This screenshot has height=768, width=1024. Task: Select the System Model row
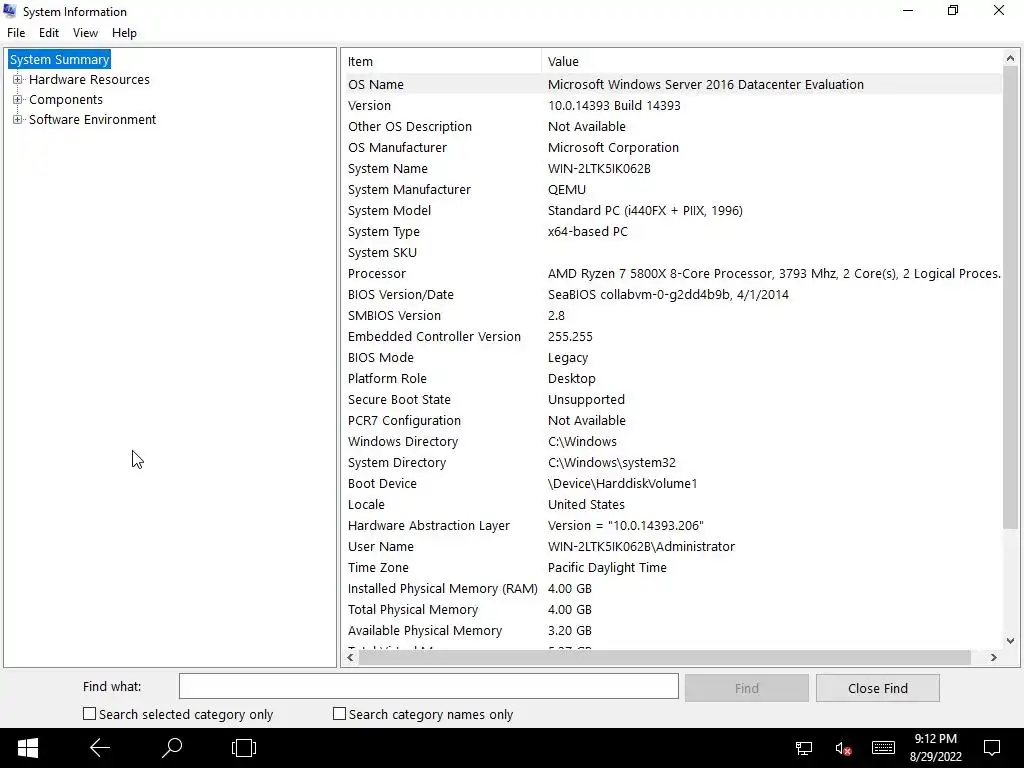(673, 210)
